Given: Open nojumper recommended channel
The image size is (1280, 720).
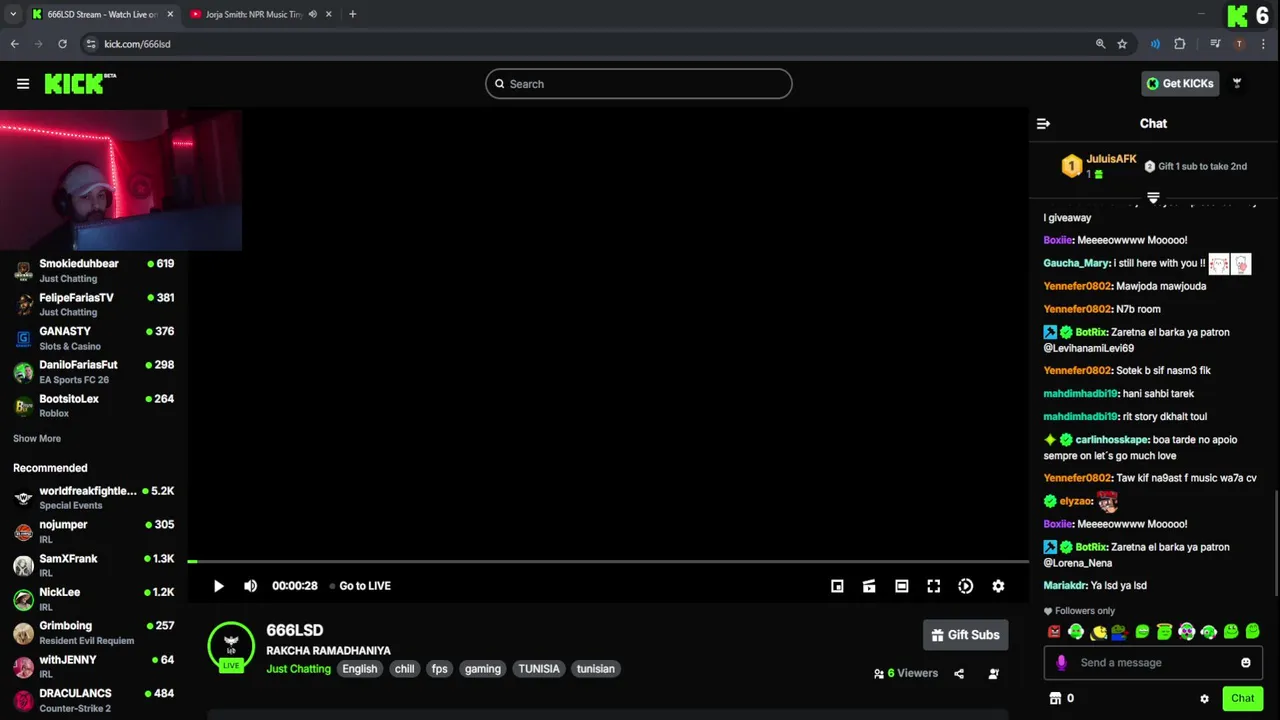Looking at the screenshot, I should [x=94, y=532].
